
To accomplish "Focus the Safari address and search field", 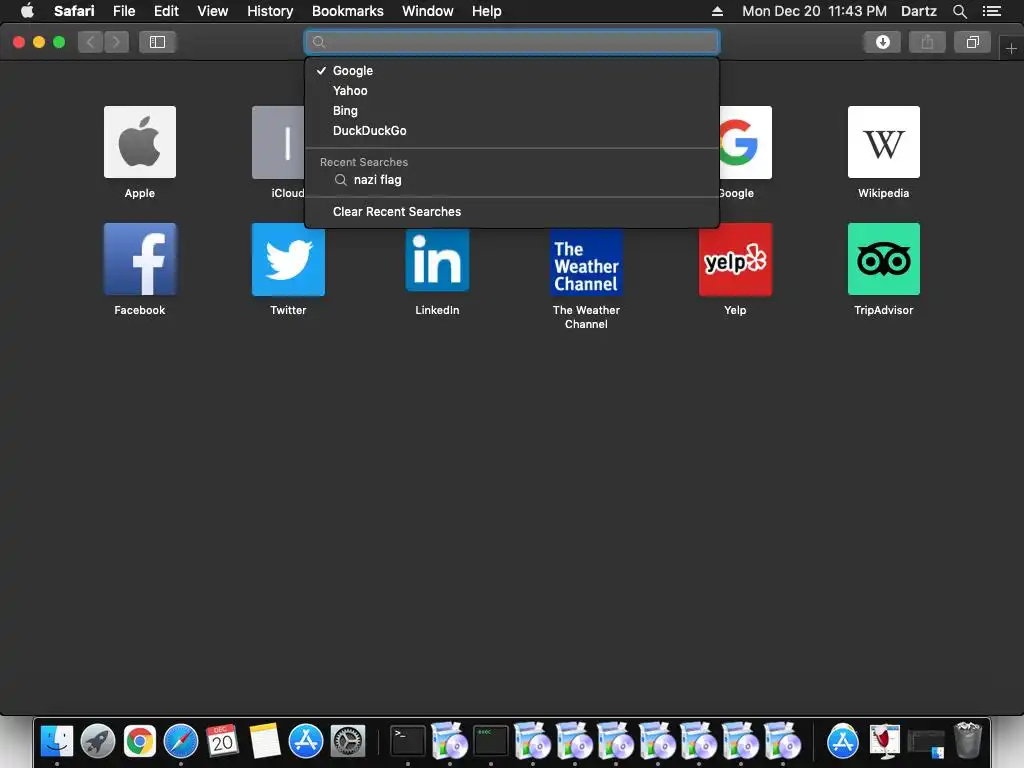I will [x=512, y=42].
